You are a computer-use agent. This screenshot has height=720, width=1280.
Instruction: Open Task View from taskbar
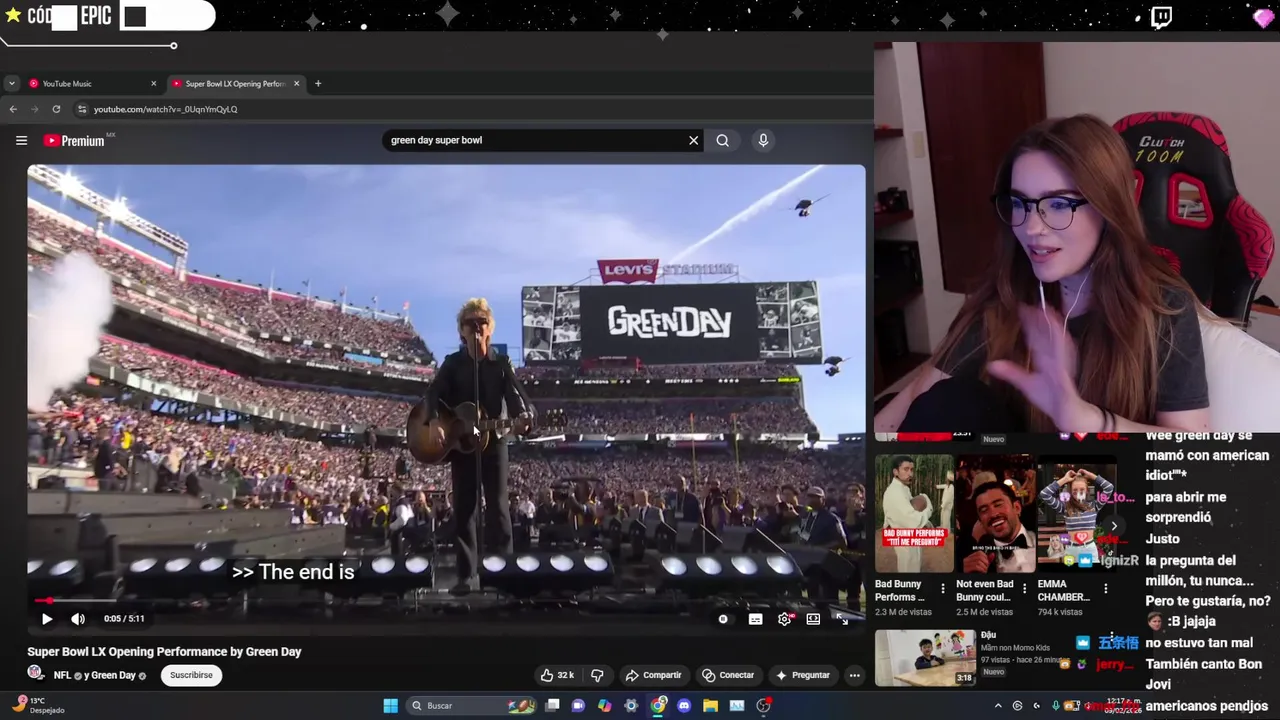pos(552,706)
